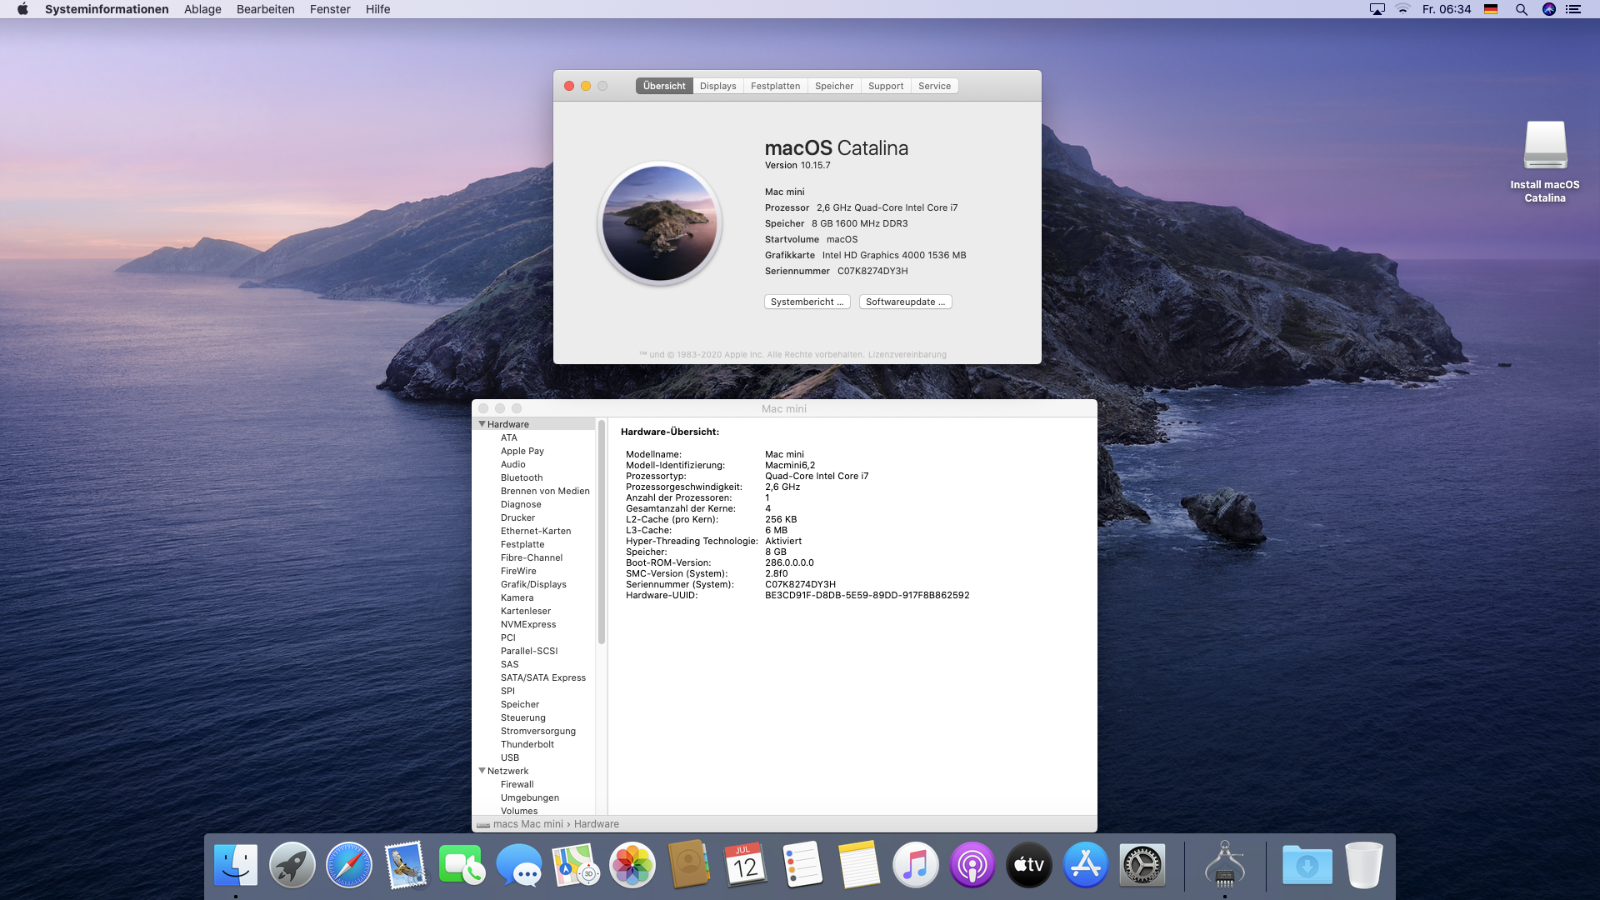Open Trash in the Dock

[1364, 865]
